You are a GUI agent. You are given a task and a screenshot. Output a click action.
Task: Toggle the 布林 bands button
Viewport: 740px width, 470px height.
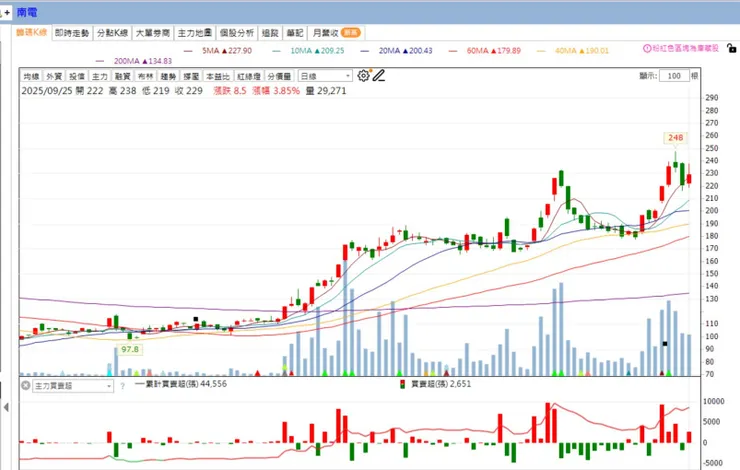(x=145, y=76)
